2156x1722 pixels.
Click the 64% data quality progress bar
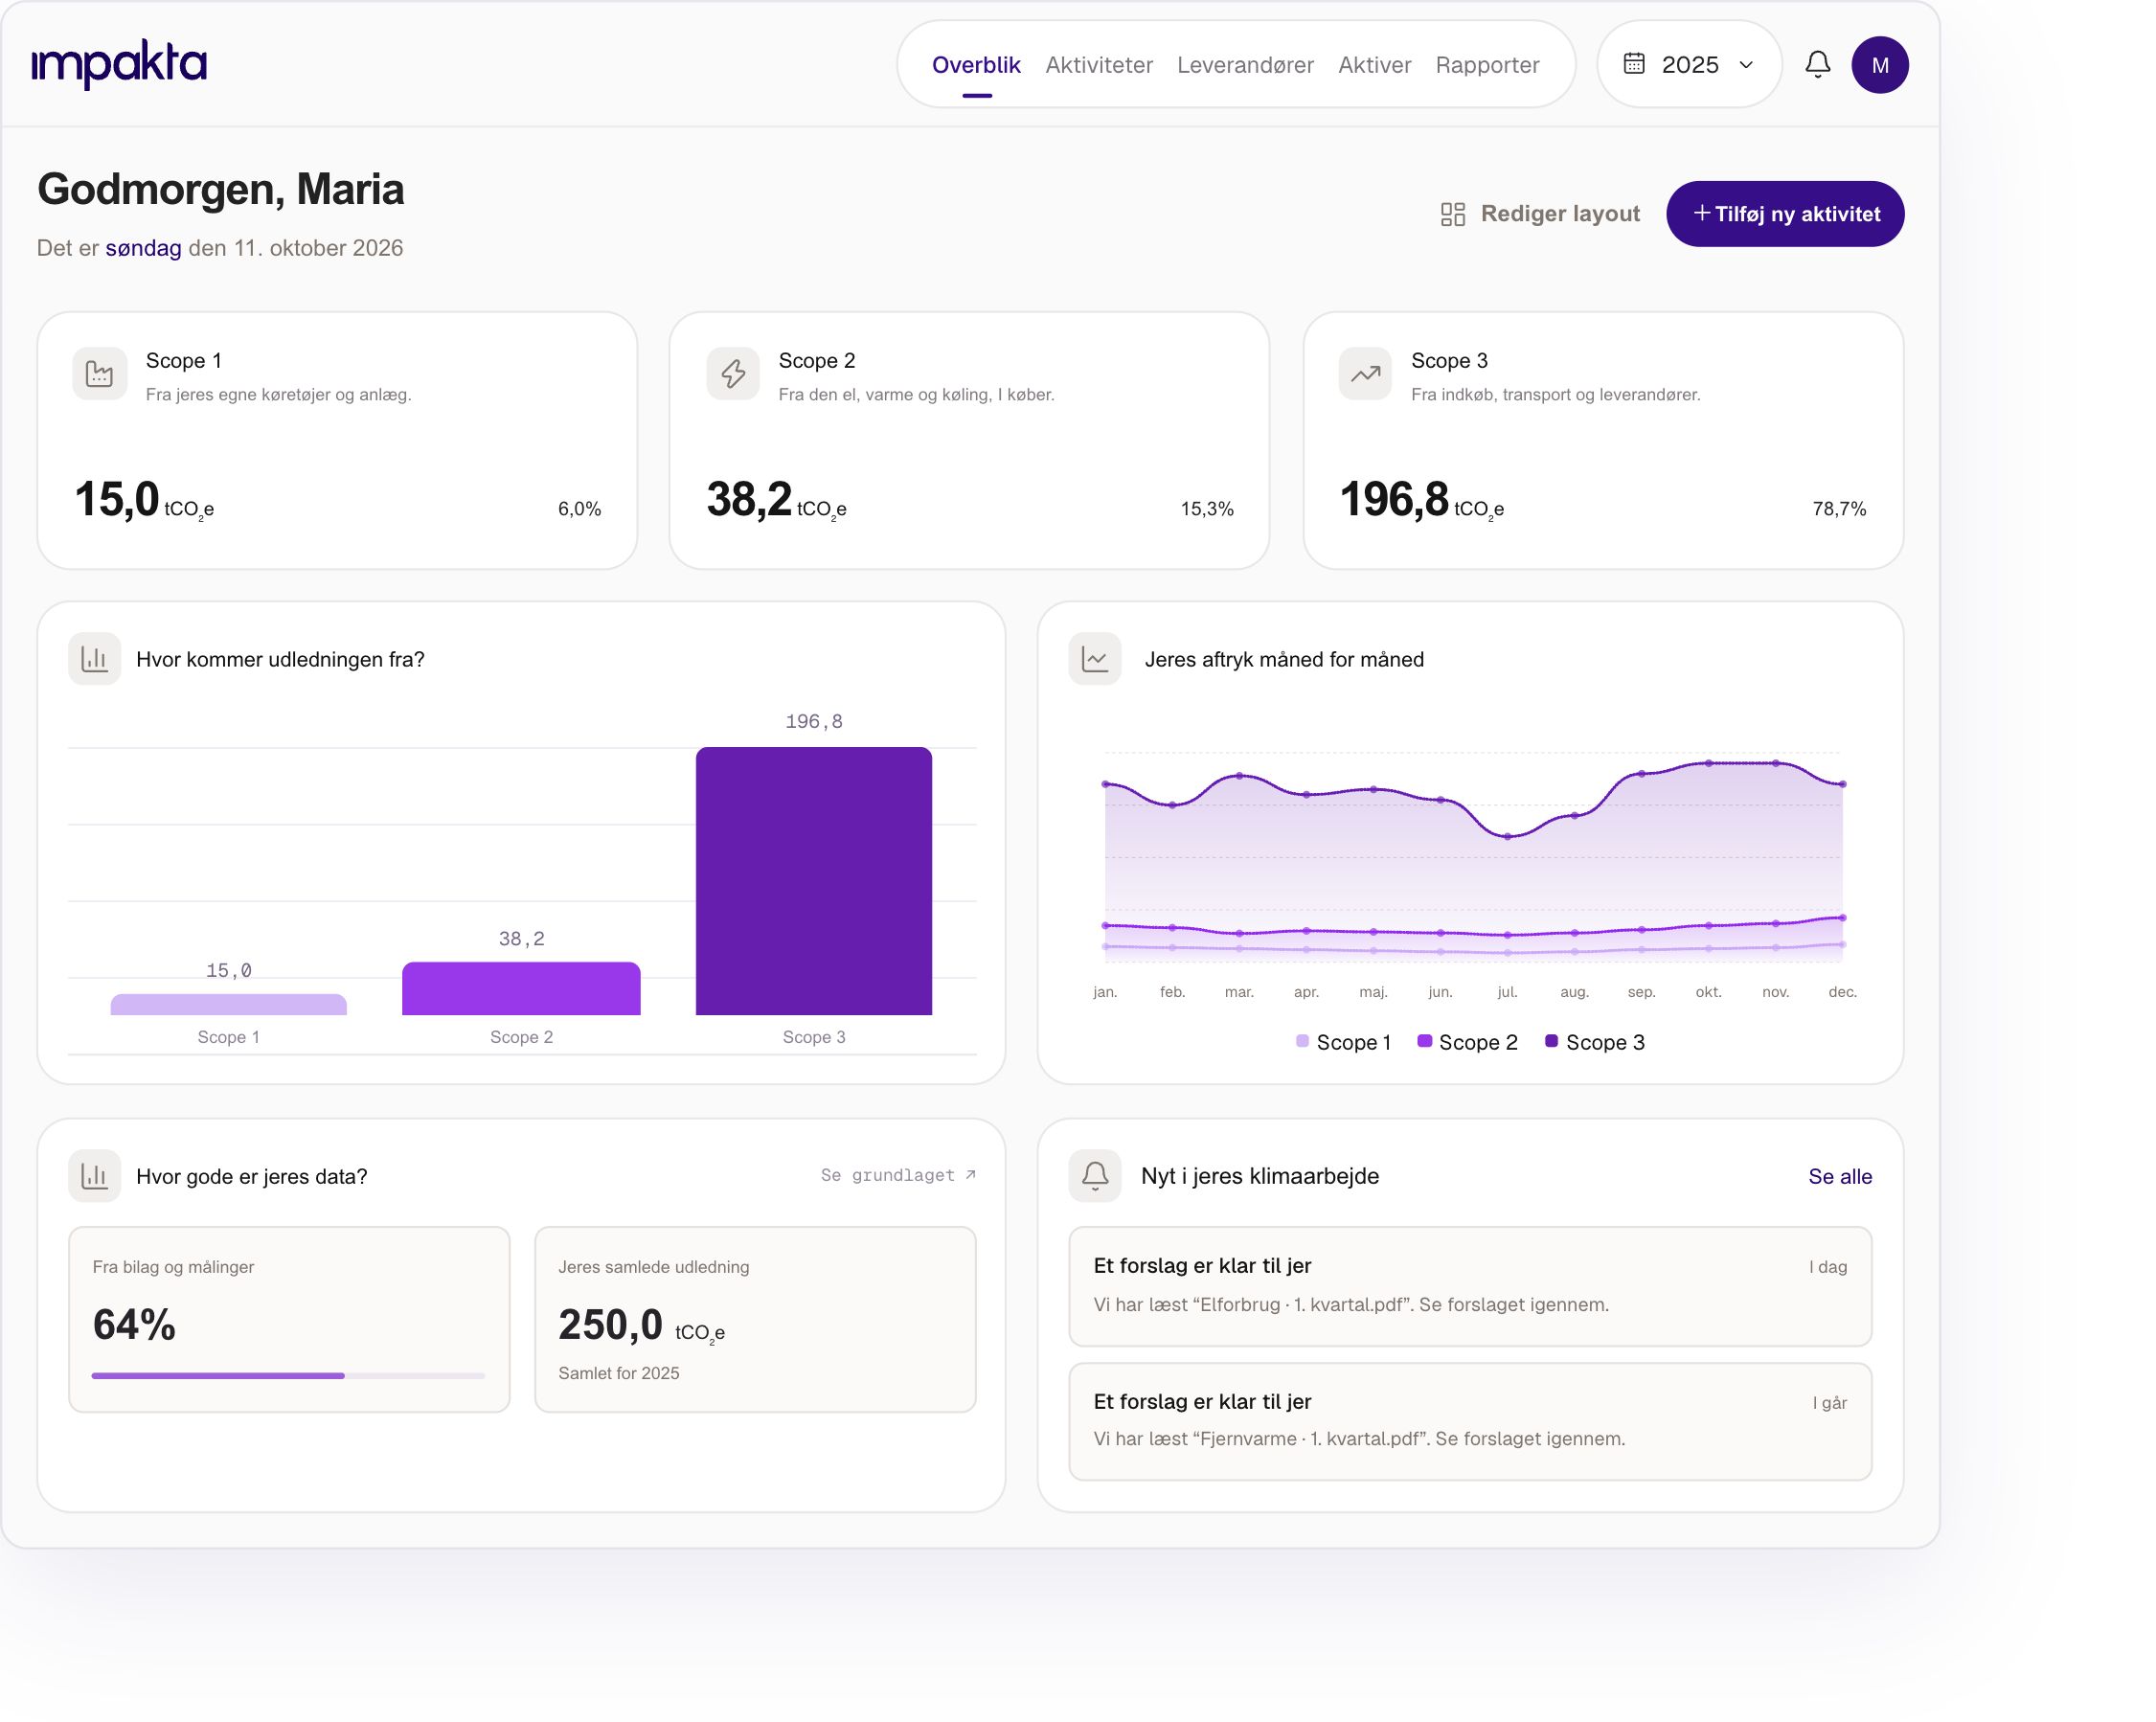click(288, 1376)
